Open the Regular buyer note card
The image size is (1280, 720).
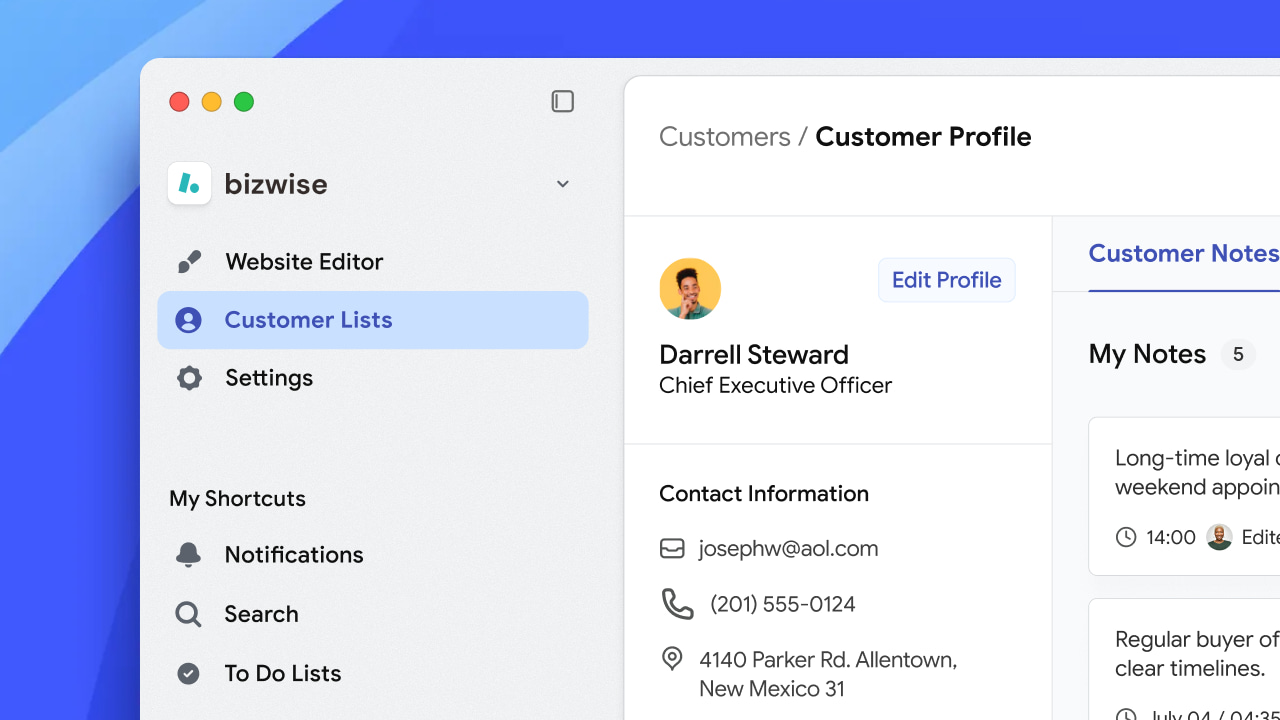[1184, 659]
